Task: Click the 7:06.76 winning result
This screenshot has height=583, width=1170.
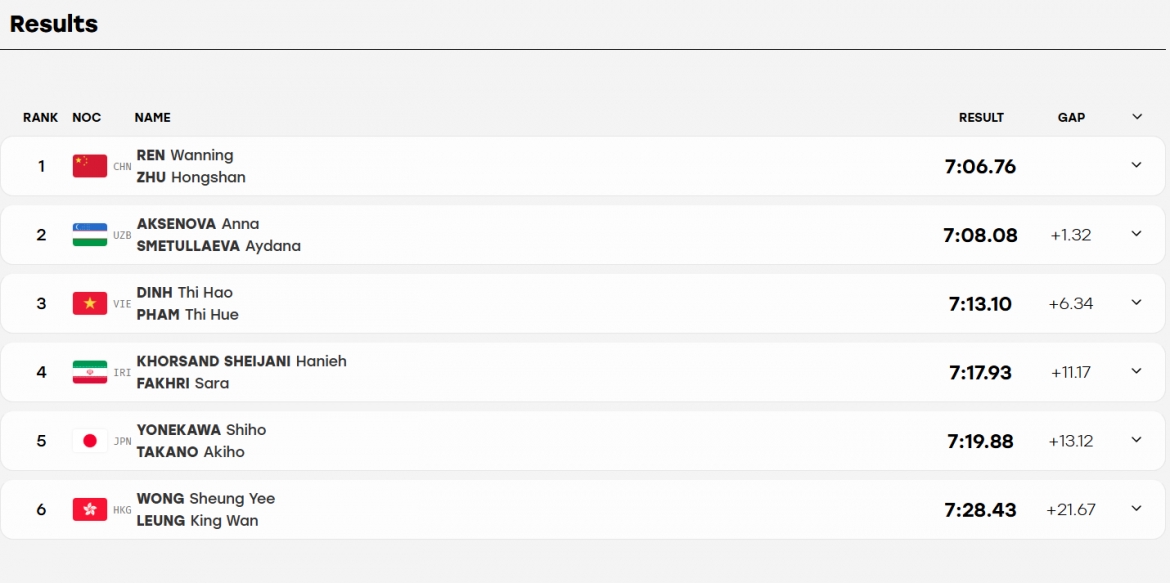Action: click(x=980, y=166)
